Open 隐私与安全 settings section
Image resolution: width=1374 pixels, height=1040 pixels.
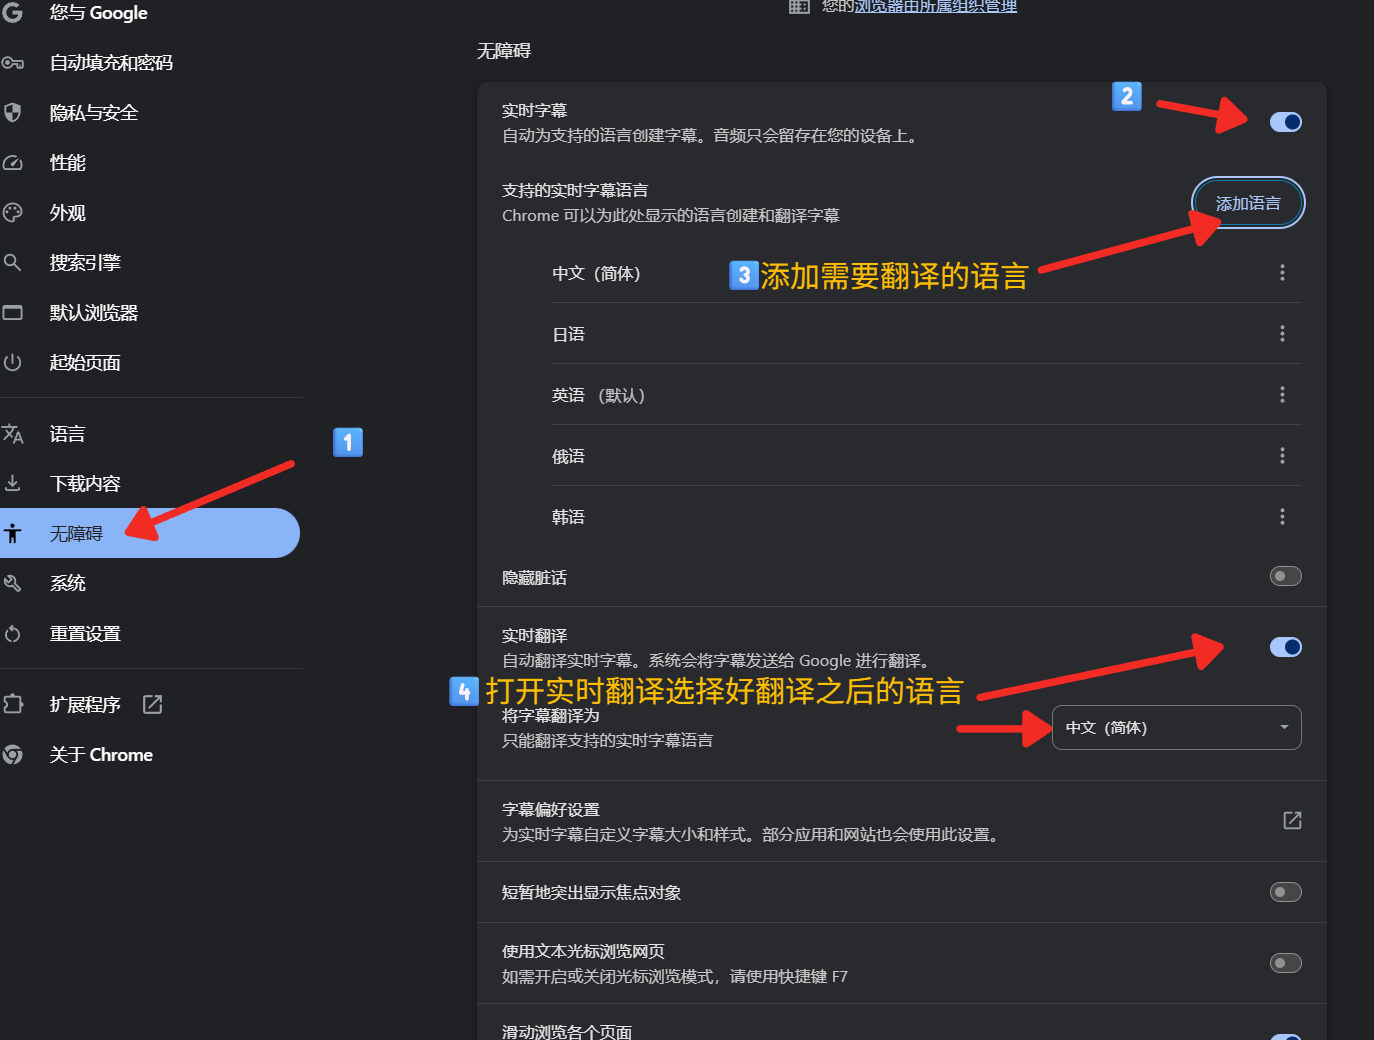94,113
